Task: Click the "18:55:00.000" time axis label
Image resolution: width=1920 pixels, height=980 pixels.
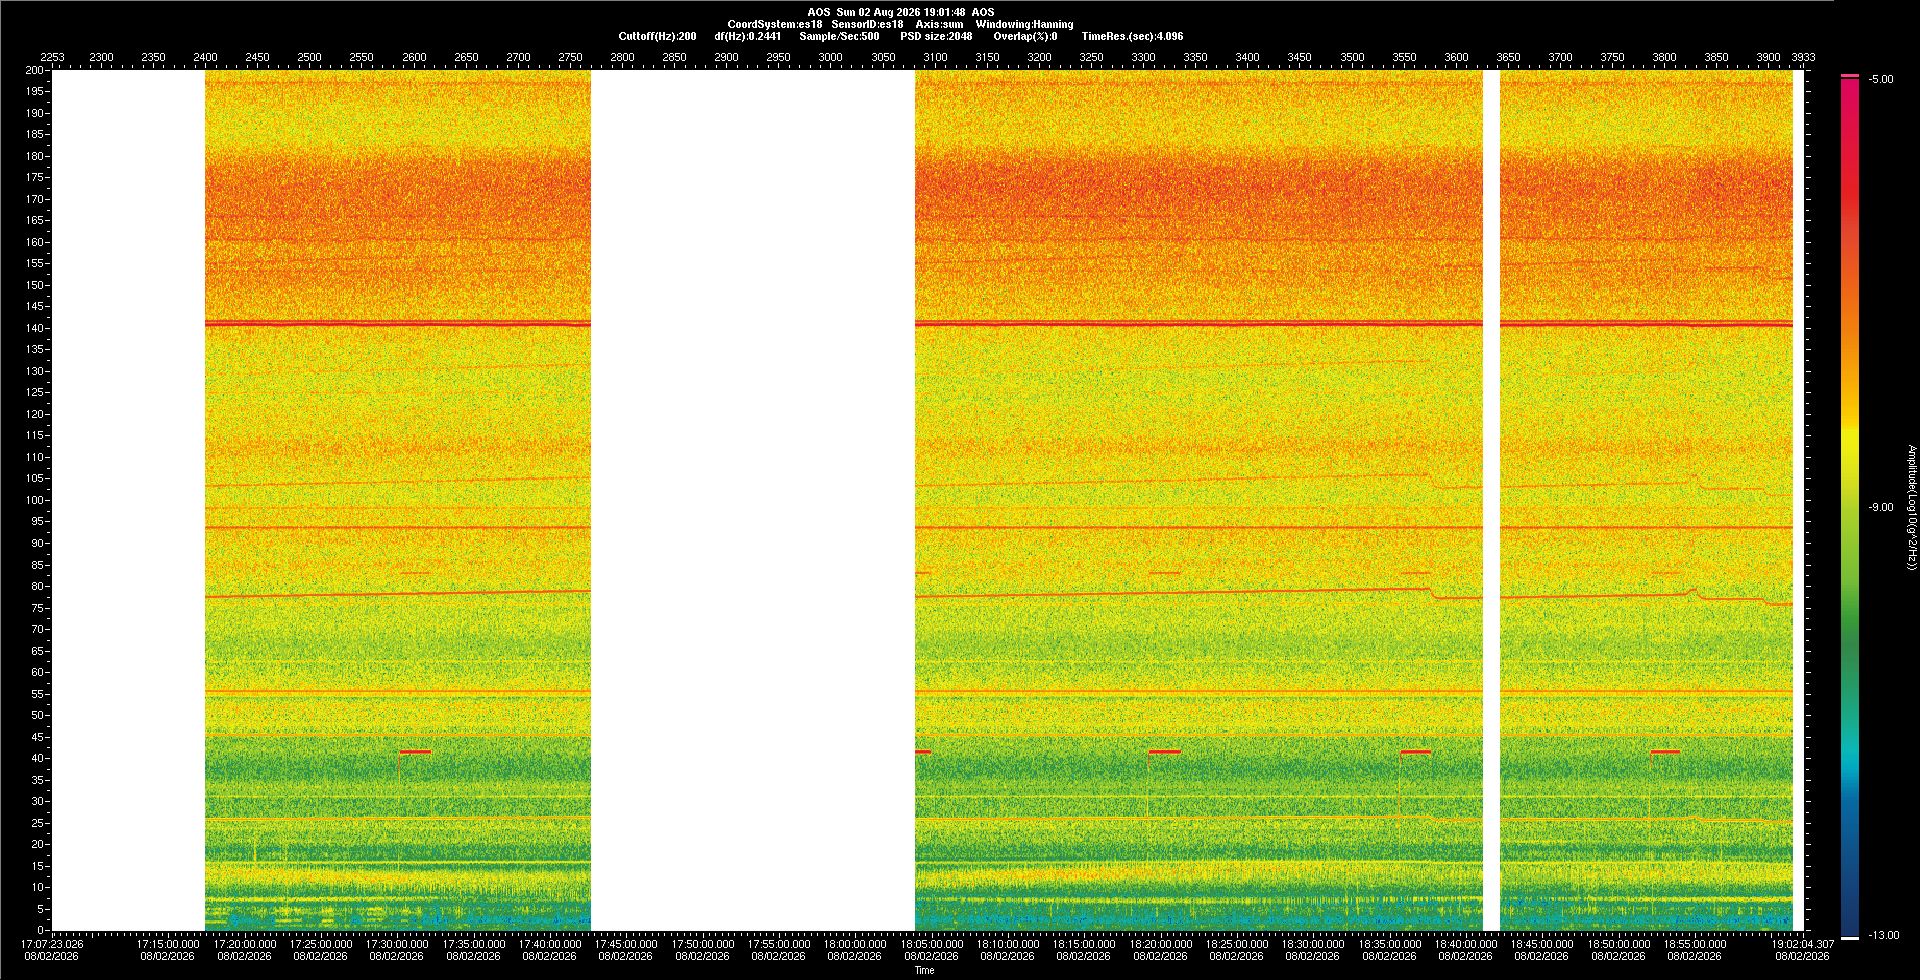Action: (x=1694, y=943)
